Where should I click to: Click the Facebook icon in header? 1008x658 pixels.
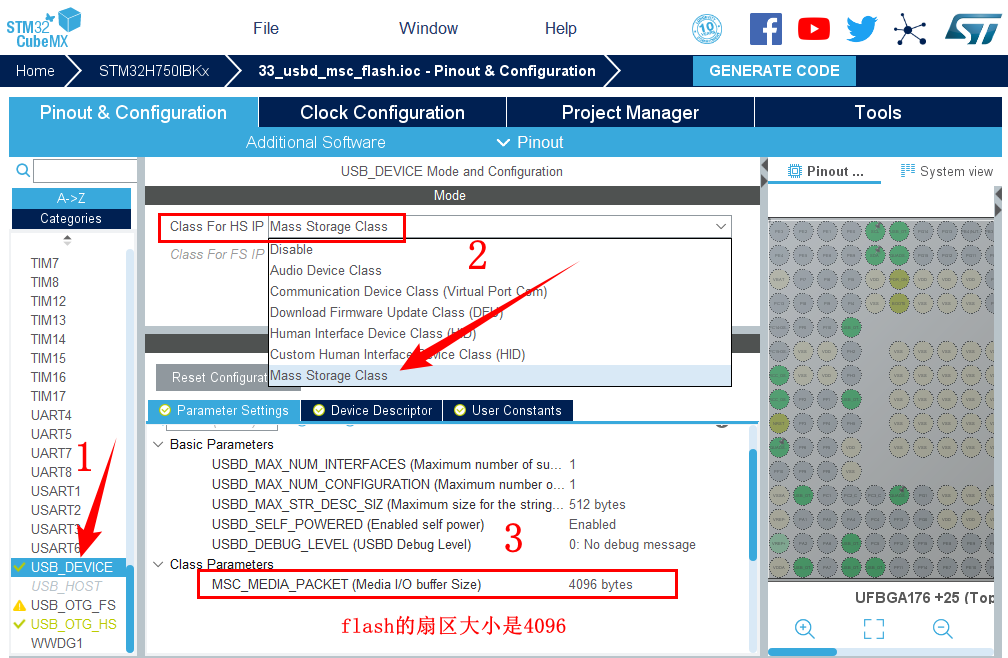click(765, 28)
